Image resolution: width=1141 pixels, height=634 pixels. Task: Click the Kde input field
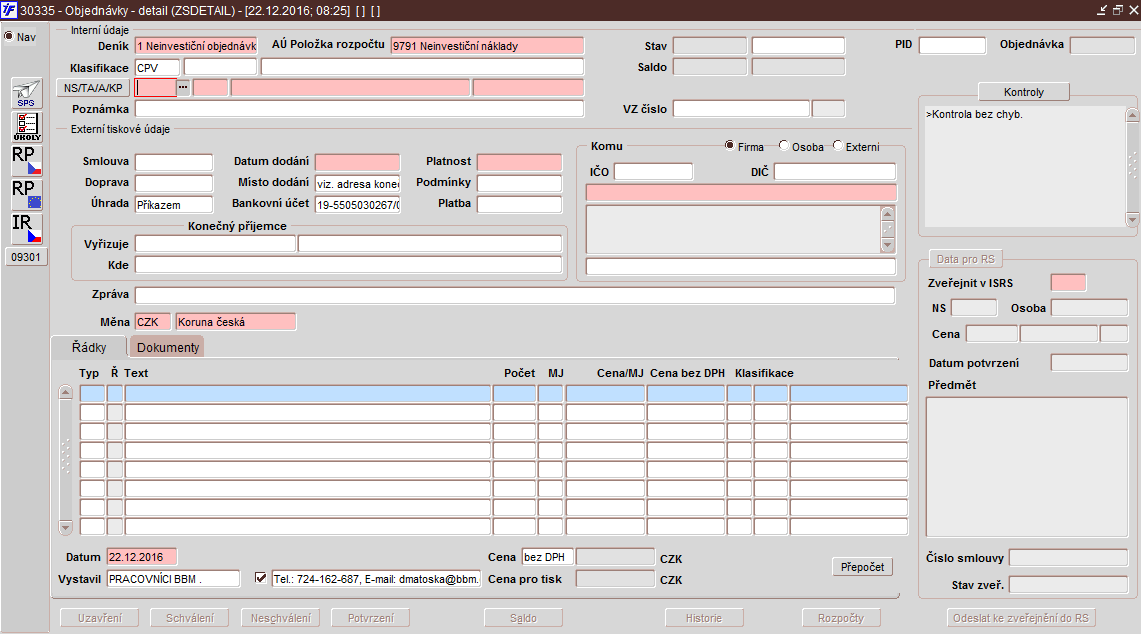pyautogui.click(x=349, y=264)
